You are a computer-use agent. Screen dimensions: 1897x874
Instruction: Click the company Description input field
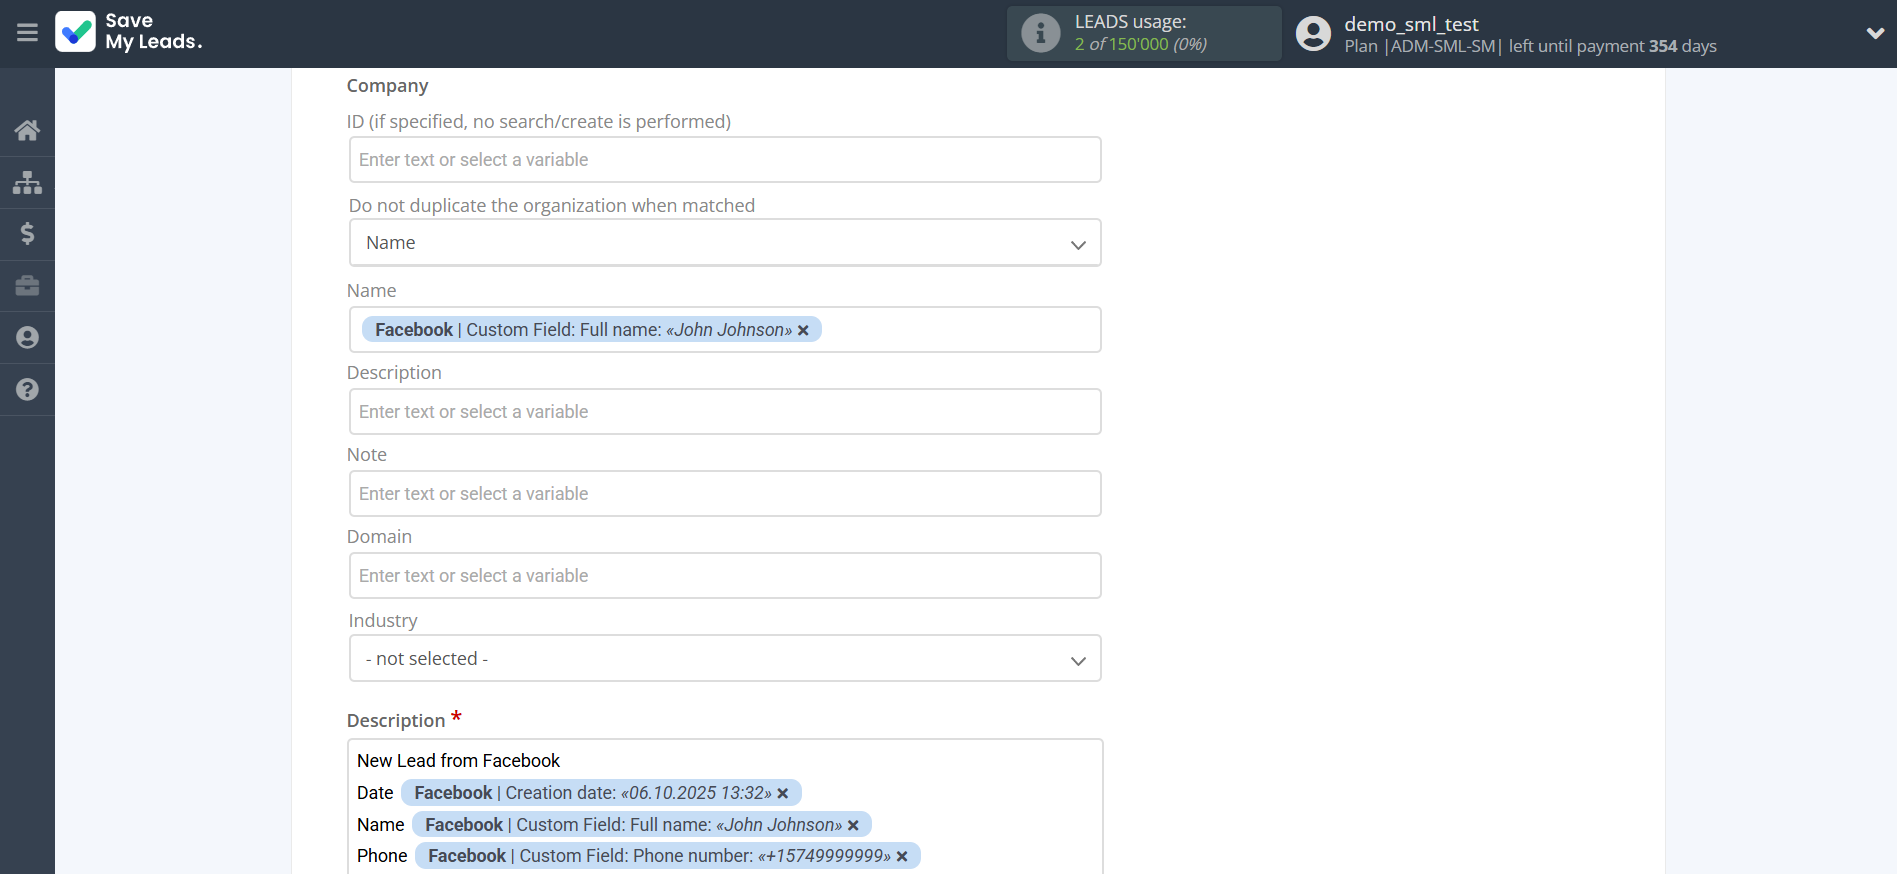725,412
